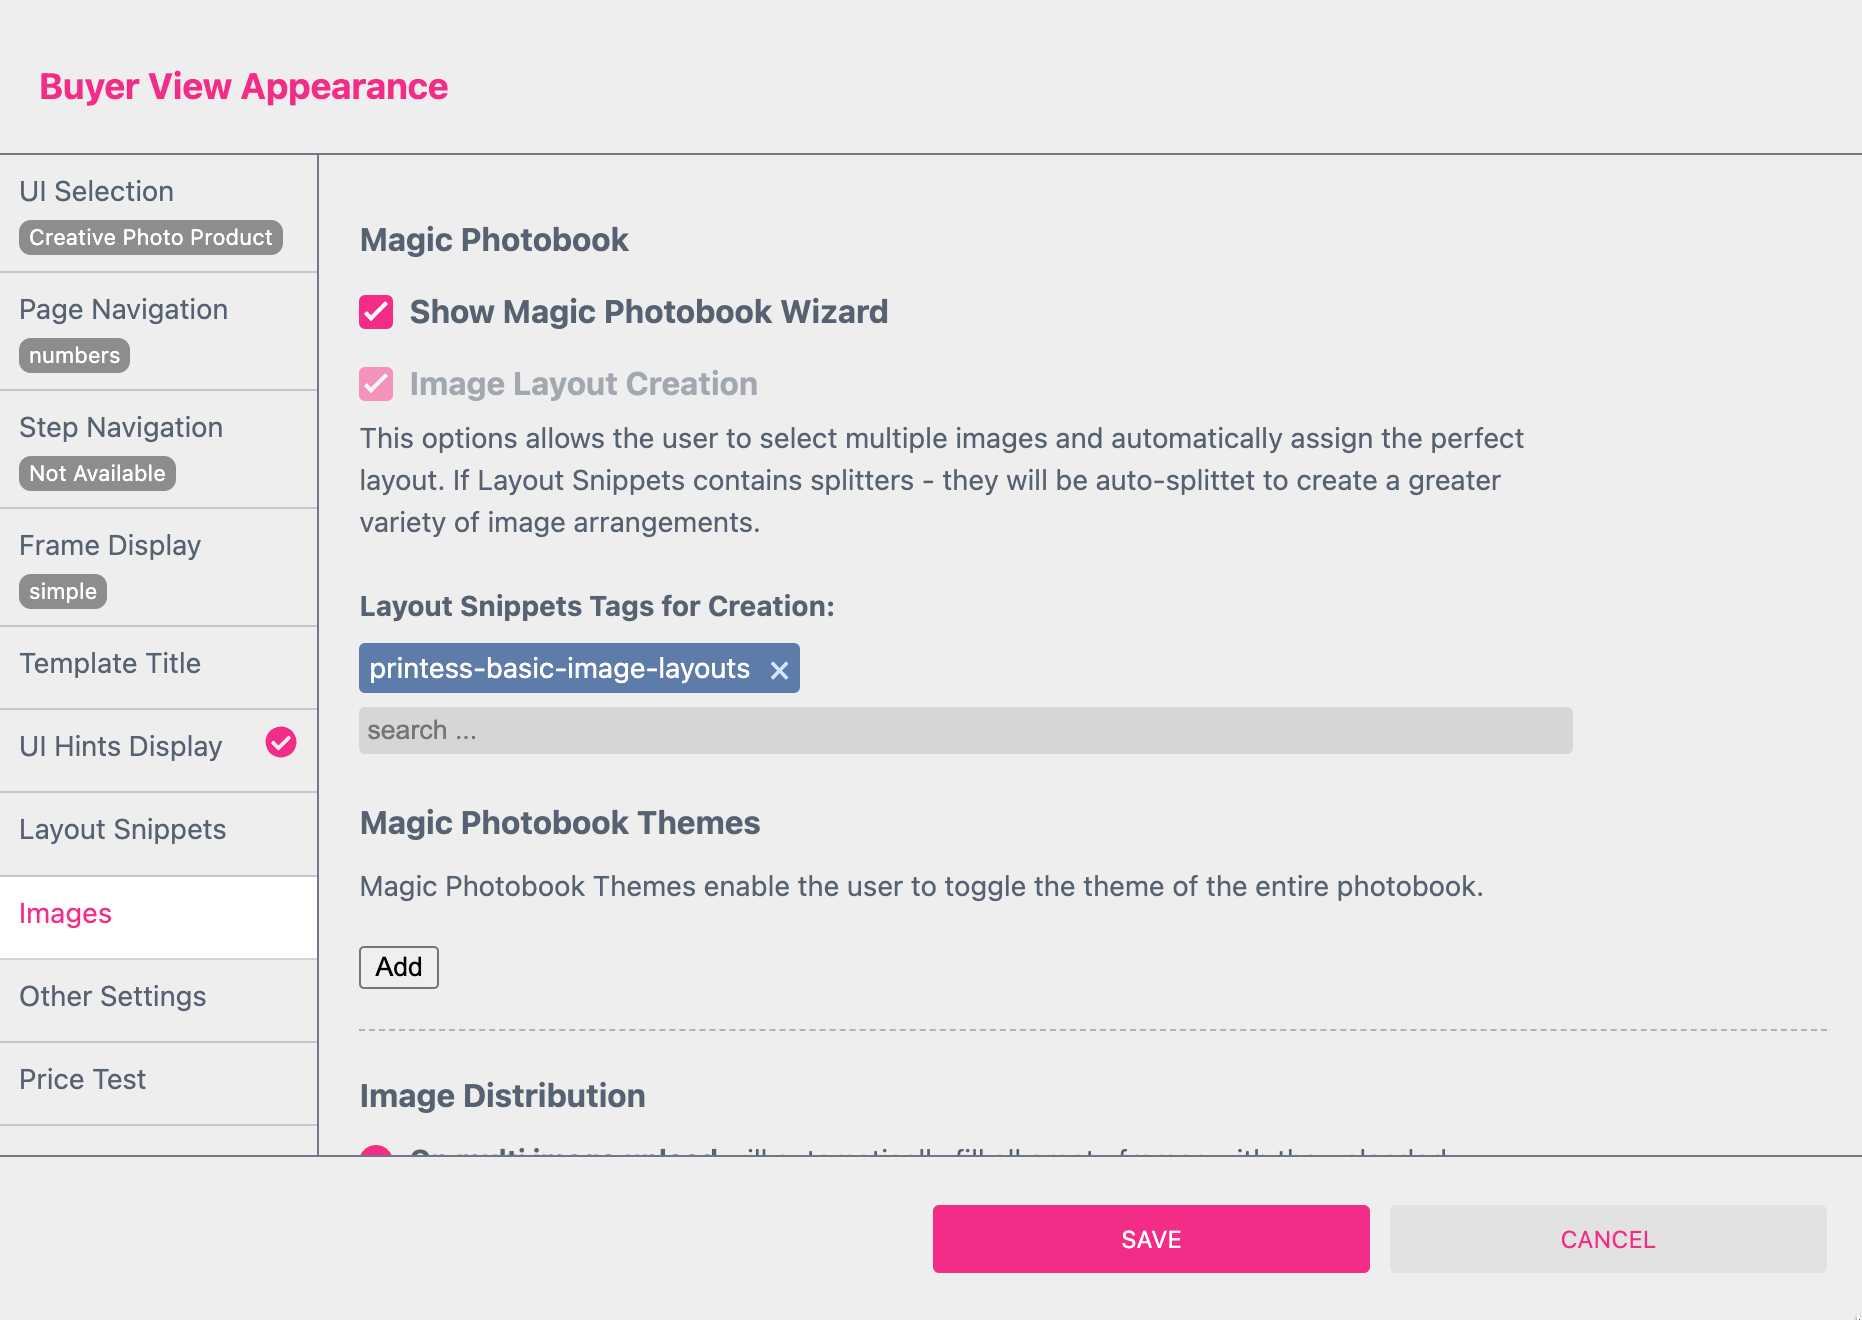This screenshot has height=1320, width=1862.
Task: Switch to the Layout Snippets section
Action: point(159,834)
